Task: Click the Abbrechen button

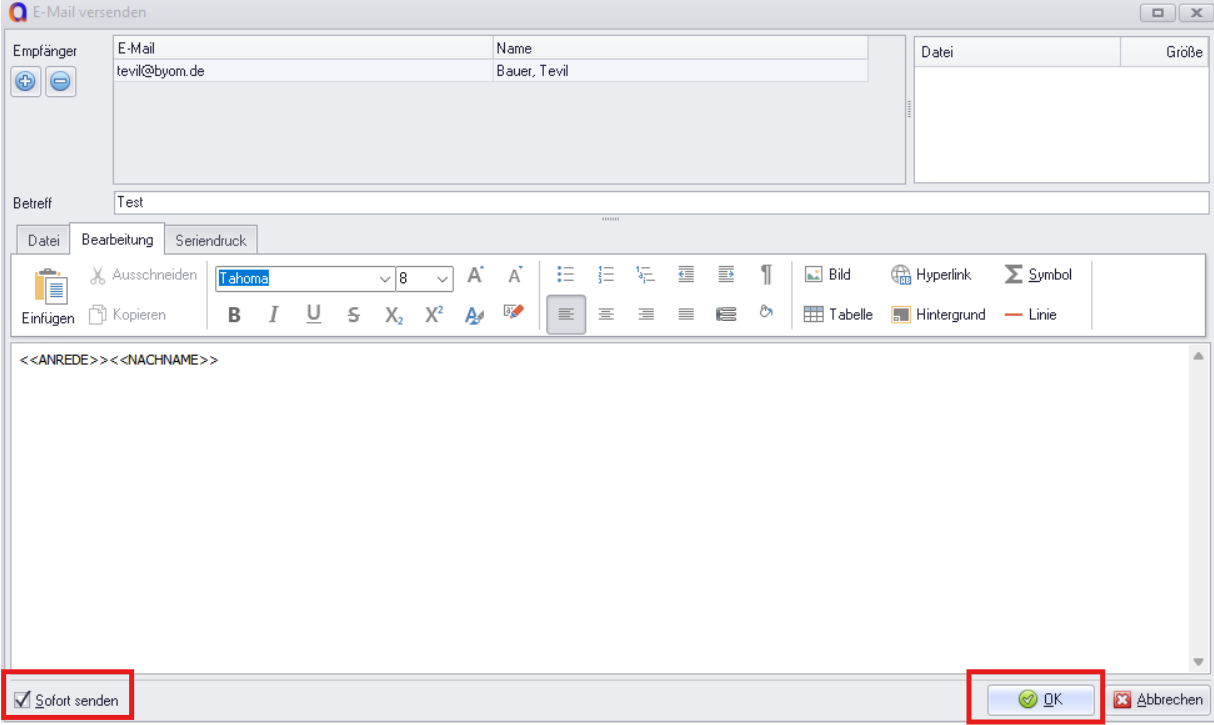Action: pyautogui.click(x=1158, y=700)
